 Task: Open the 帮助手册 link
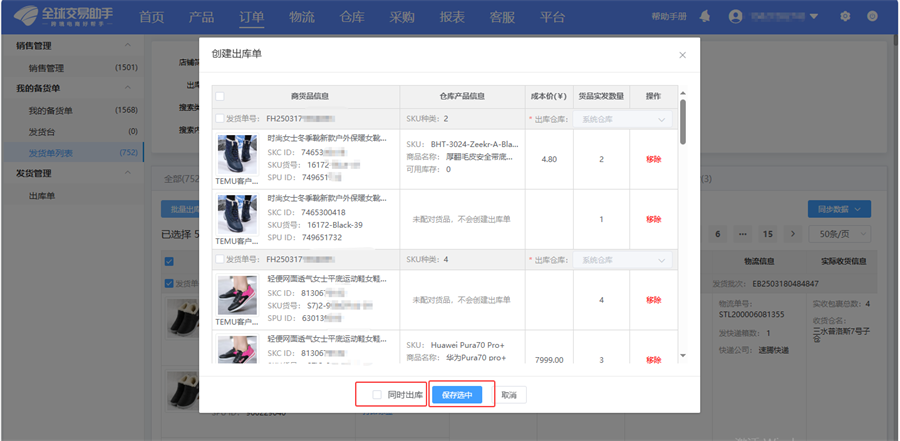pyautogui.click(x=669, y=17)
